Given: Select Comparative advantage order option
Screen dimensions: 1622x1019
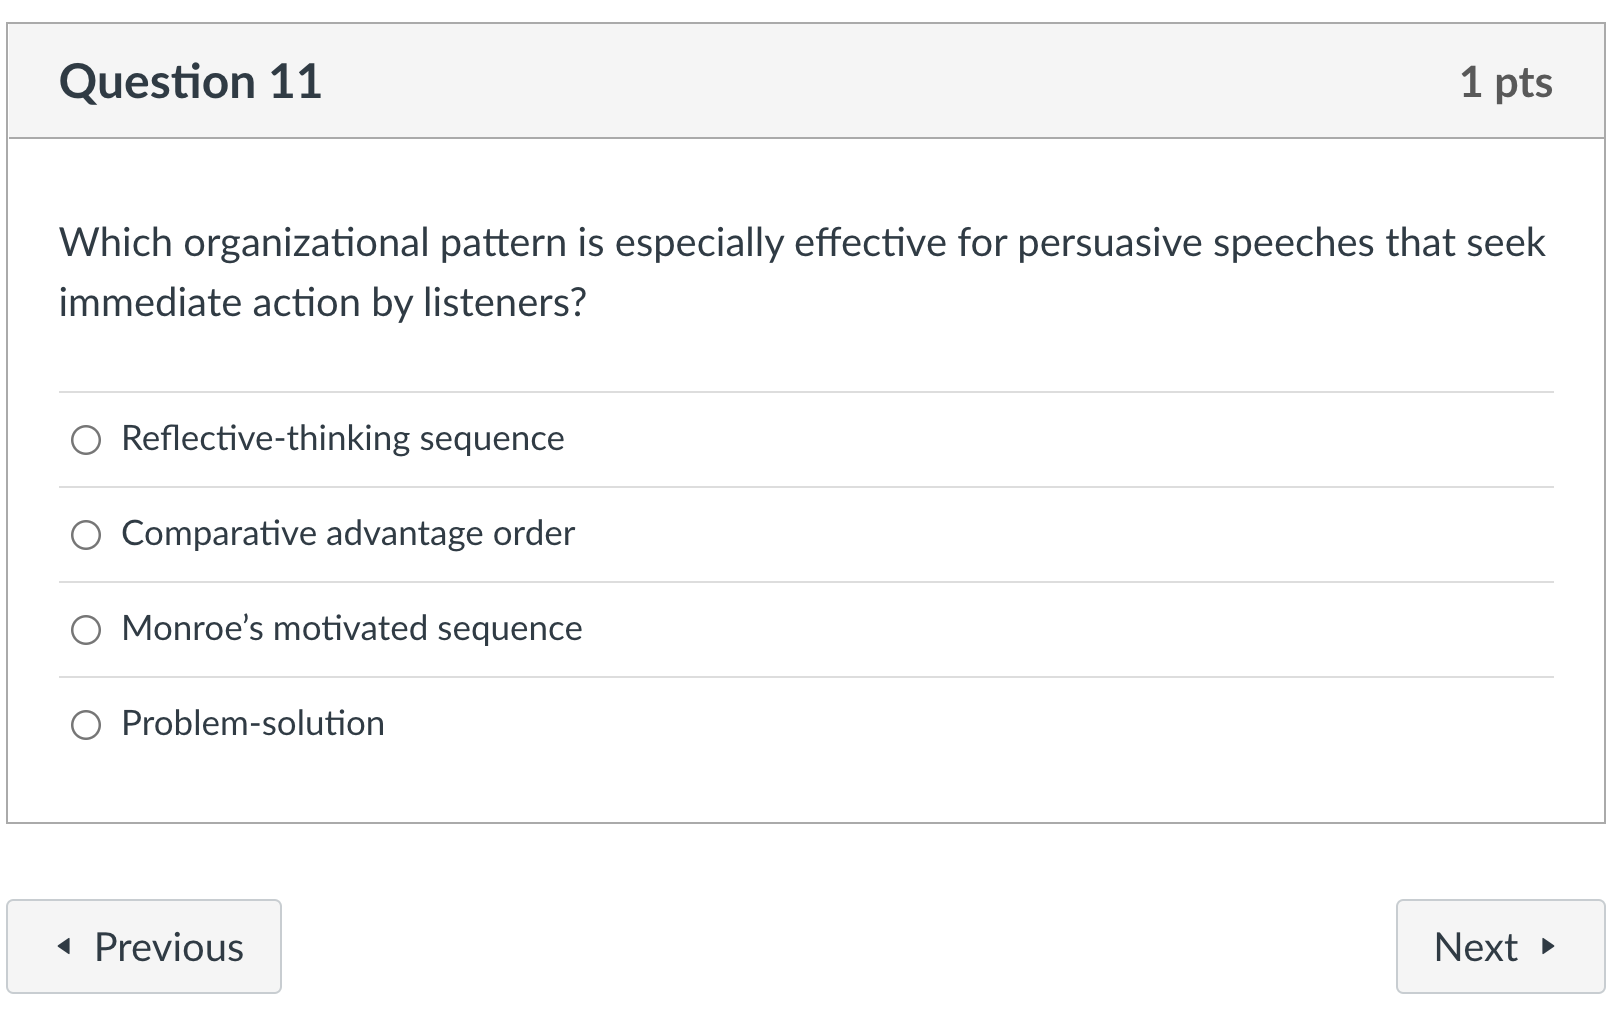Looking at the screenshot, I should pos(88,534).
